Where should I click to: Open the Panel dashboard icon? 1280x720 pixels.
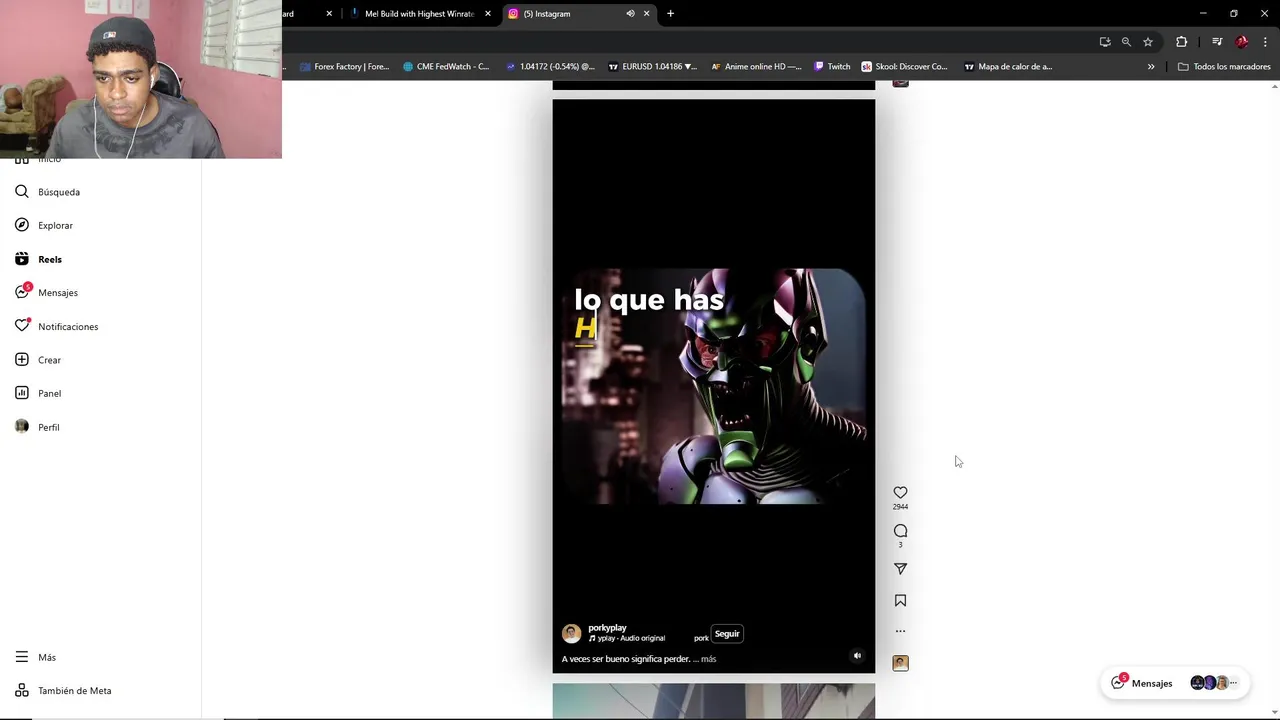coord(22,393)
